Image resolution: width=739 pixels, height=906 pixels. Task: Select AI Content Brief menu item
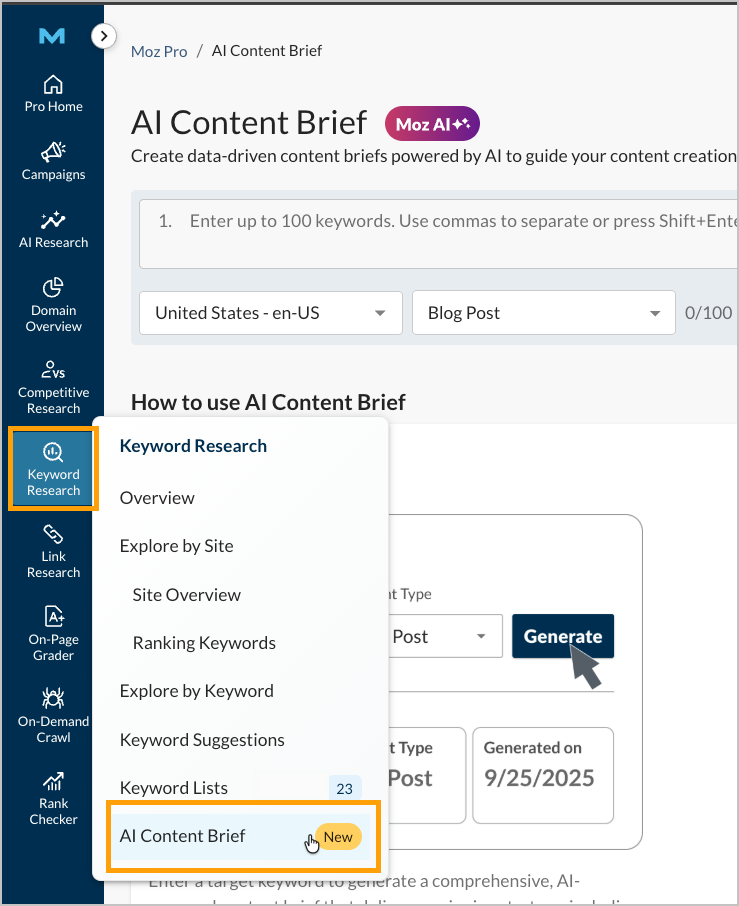coord(240,836)
